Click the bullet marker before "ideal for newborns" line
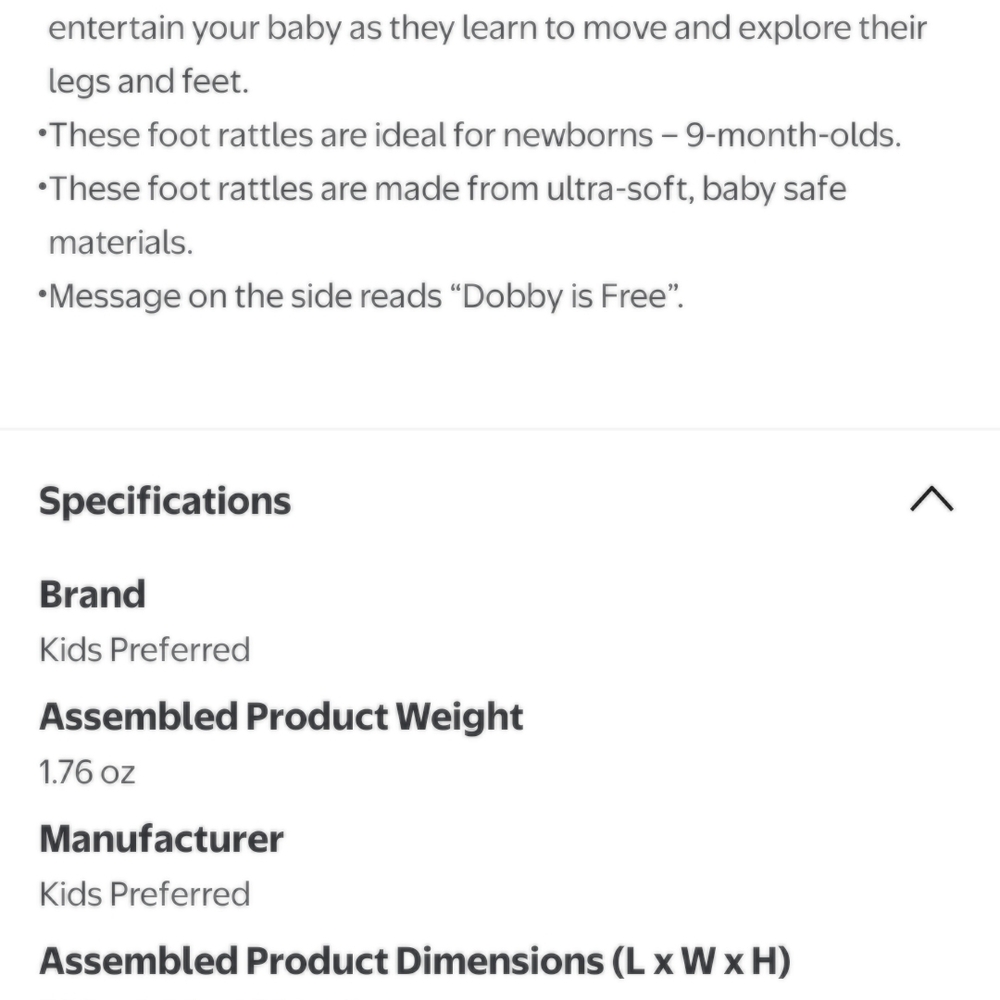 (x=43, y=133)
